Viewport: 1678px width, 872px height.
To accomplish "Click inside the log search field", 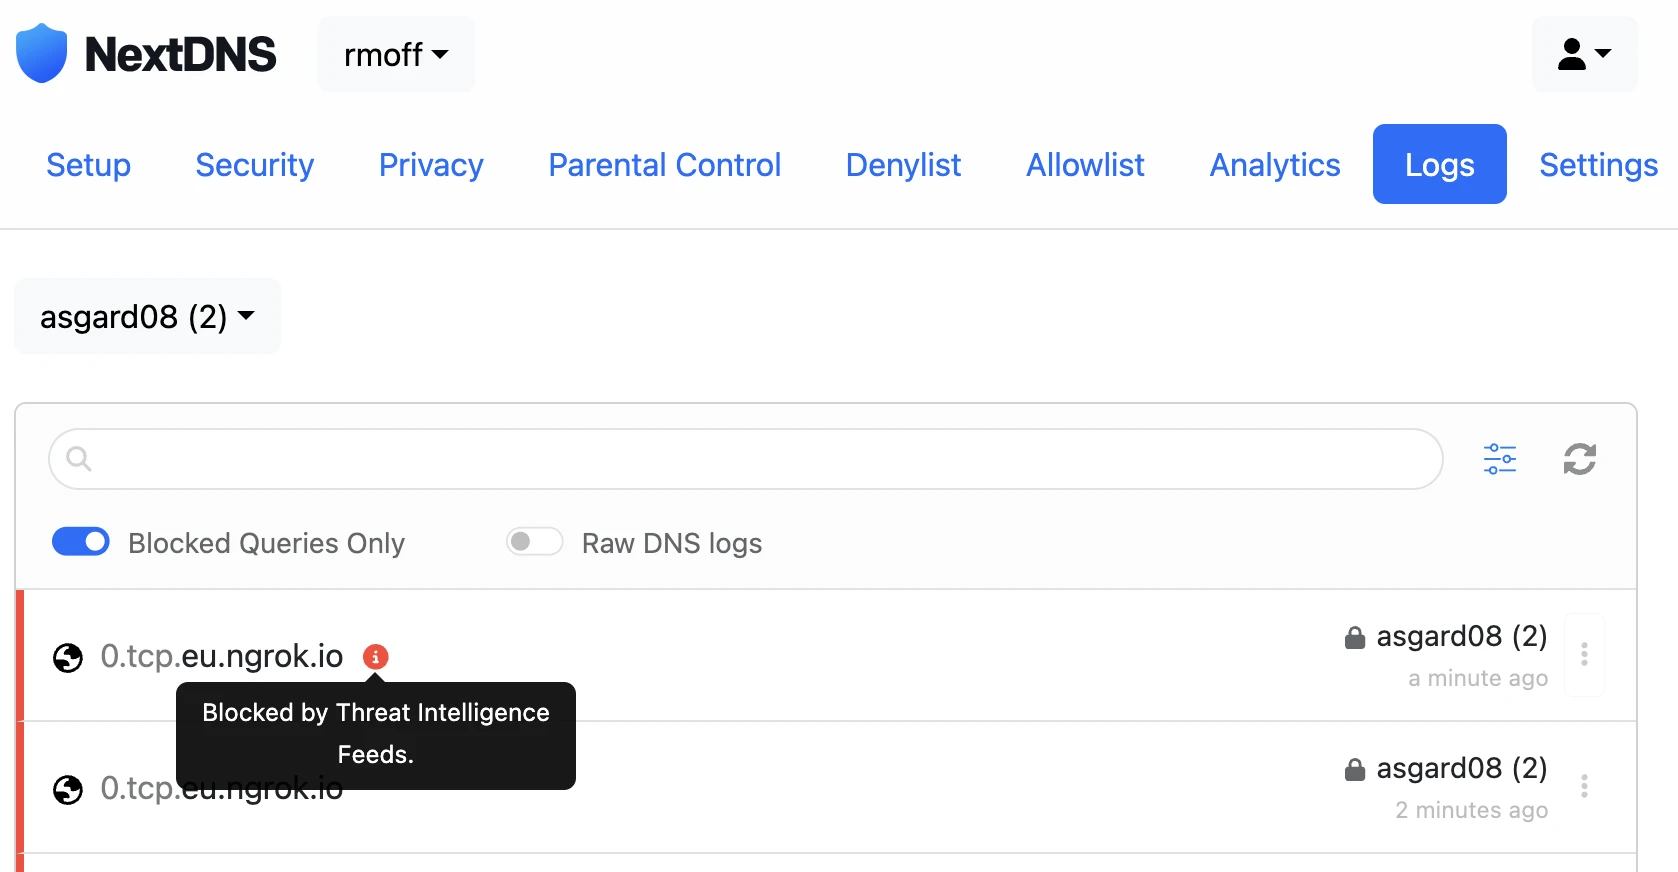I will [x=700, y=459].
